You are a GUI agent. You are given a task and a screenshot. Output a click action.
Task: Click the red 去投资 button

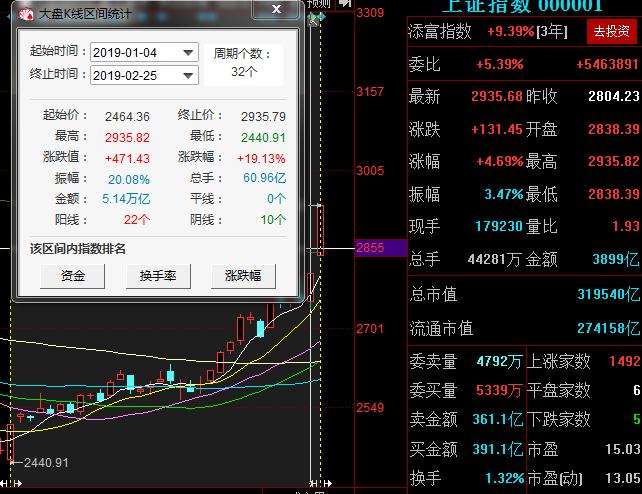610,31
